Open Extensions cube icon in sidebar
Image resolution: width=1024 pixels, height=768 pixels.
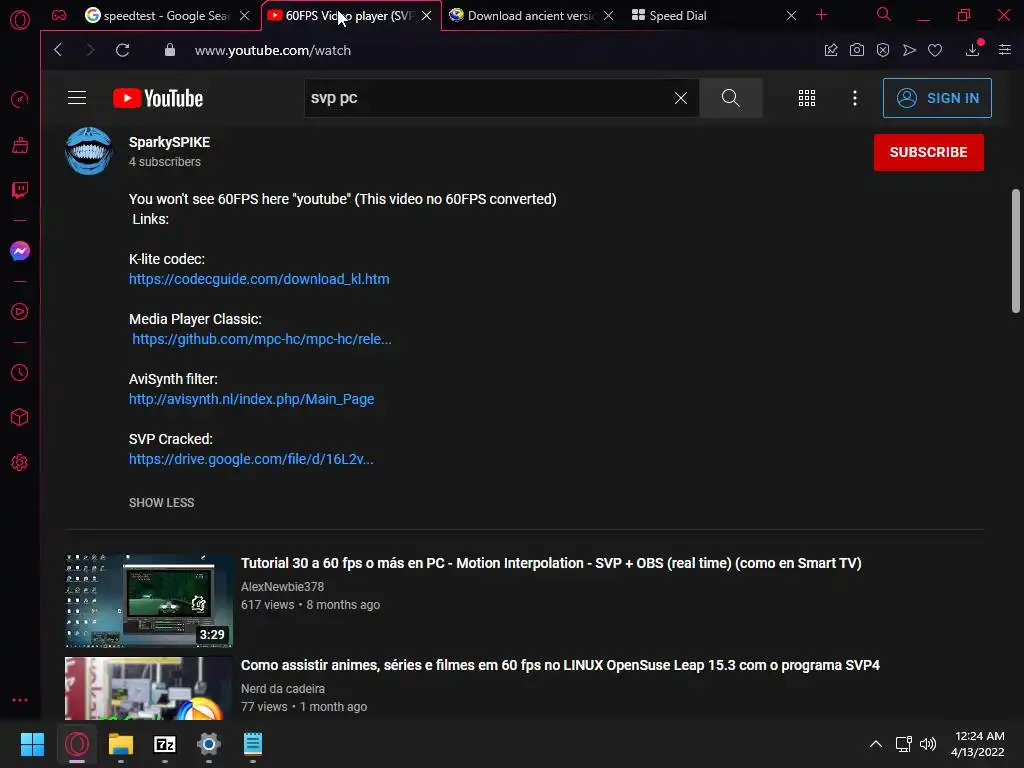(x=20, y=417)
